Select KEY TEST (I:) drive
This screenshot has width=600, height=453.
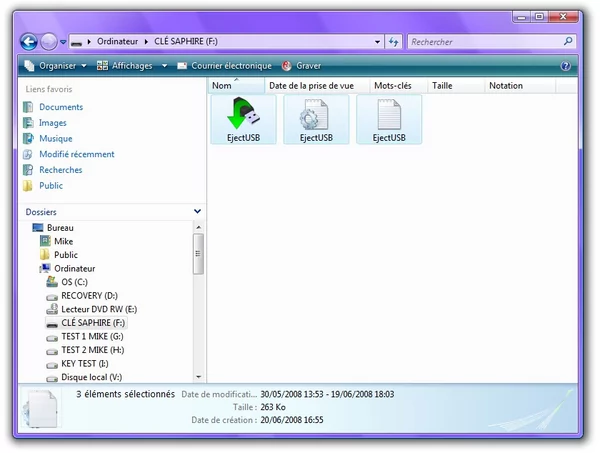click(x=85, y=363)
